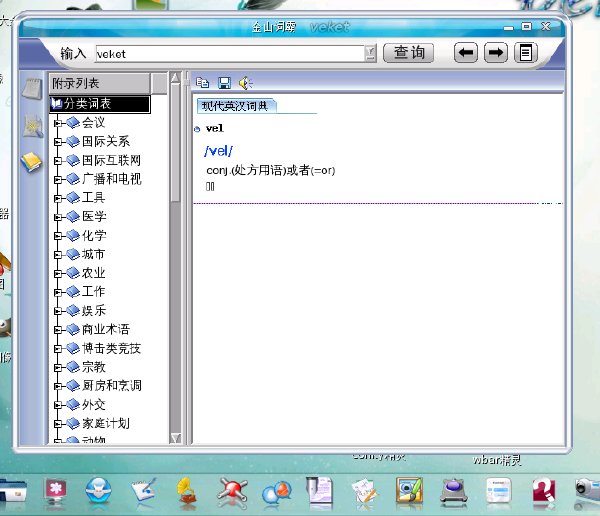Minimize the 金山词霸 window

click(509, 27)
